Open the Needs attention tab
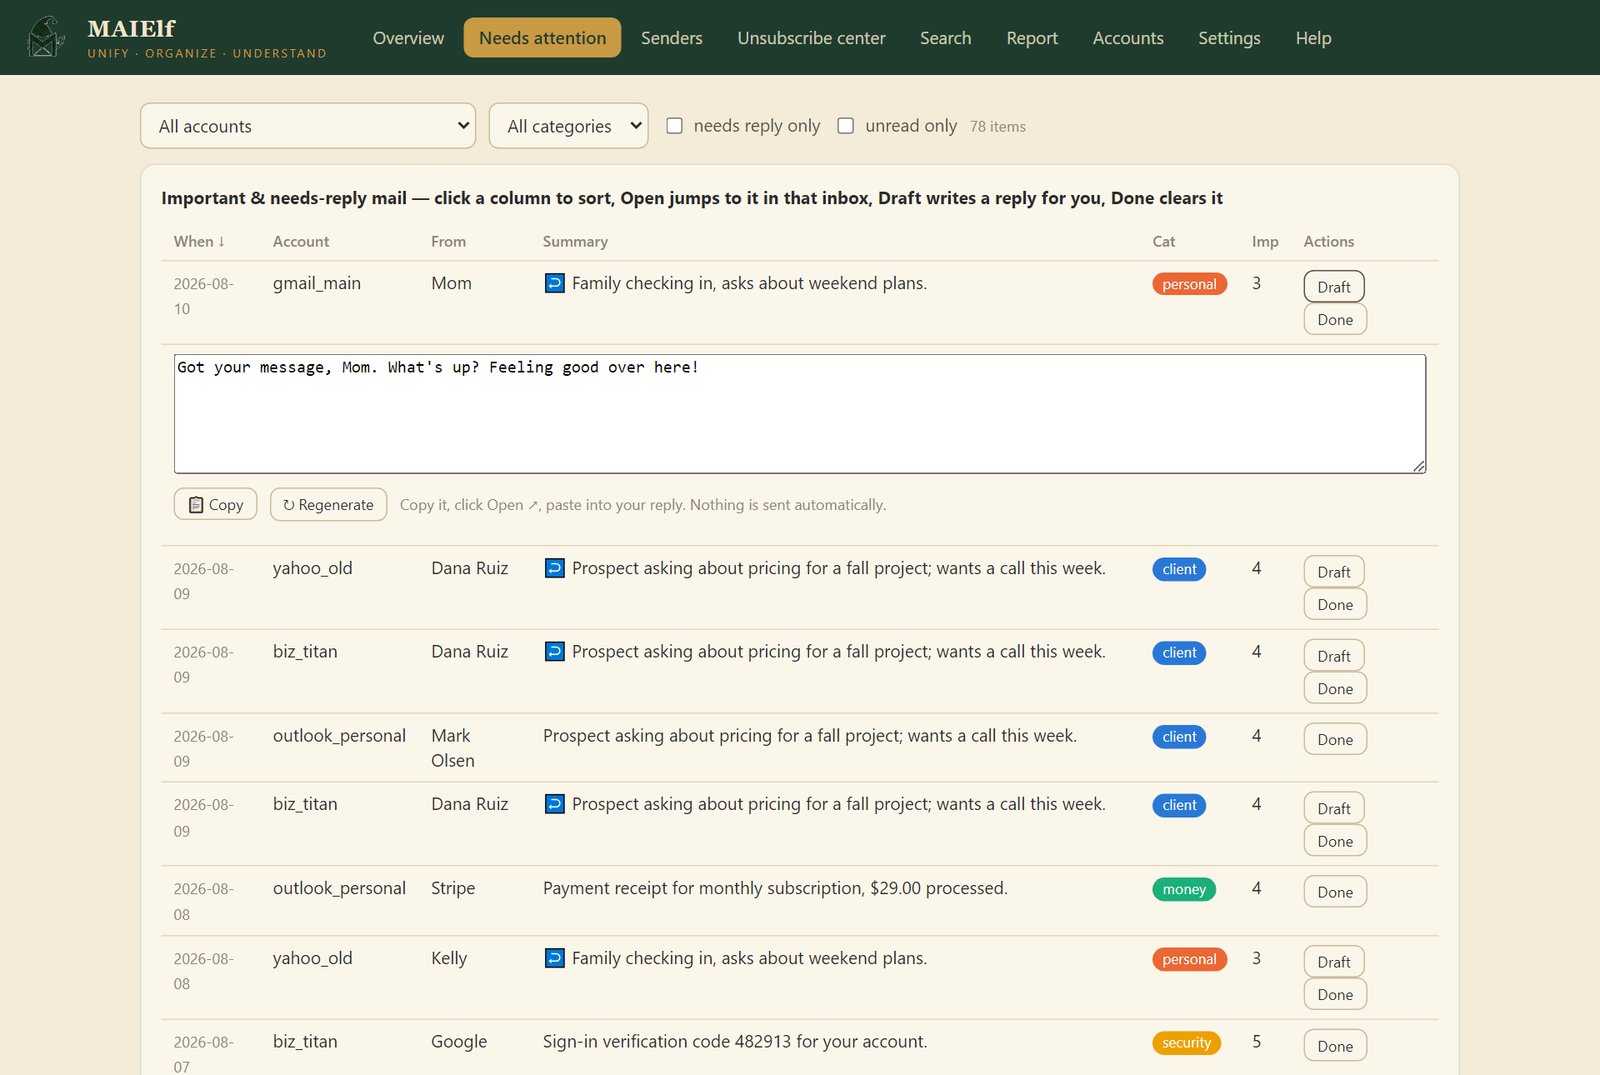 pos(542,38)
